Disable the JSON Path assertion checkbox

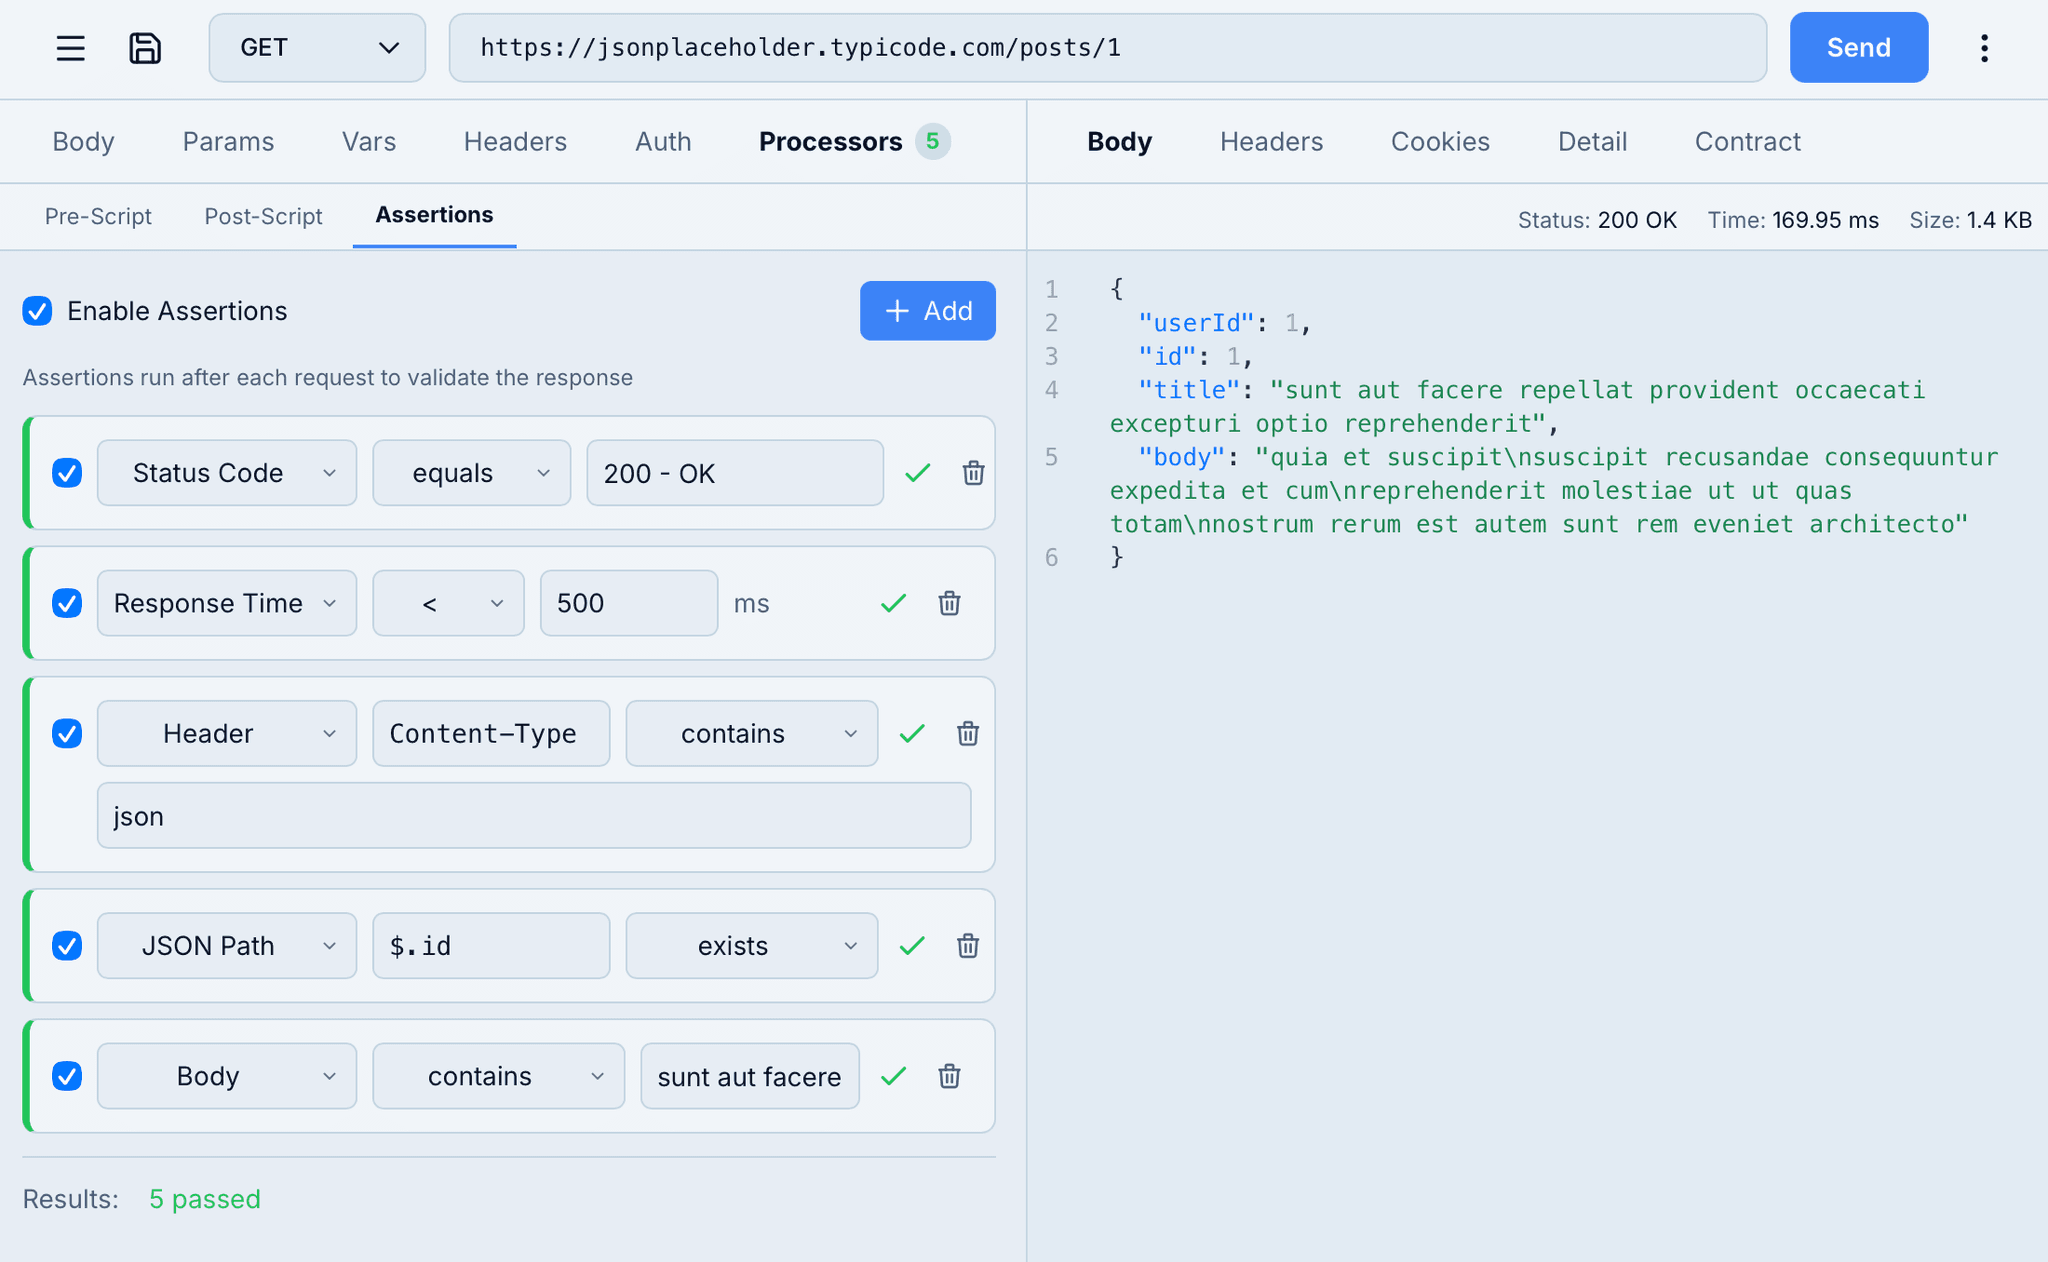pyautogui.click(x=67, y=946)
